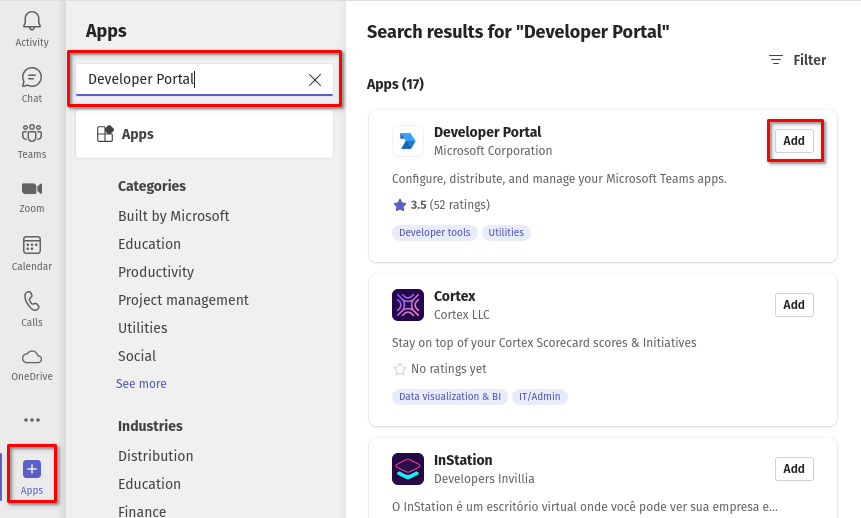Click the Cortex empty star rating
861x518 pixels.
(x=400, y=369)
